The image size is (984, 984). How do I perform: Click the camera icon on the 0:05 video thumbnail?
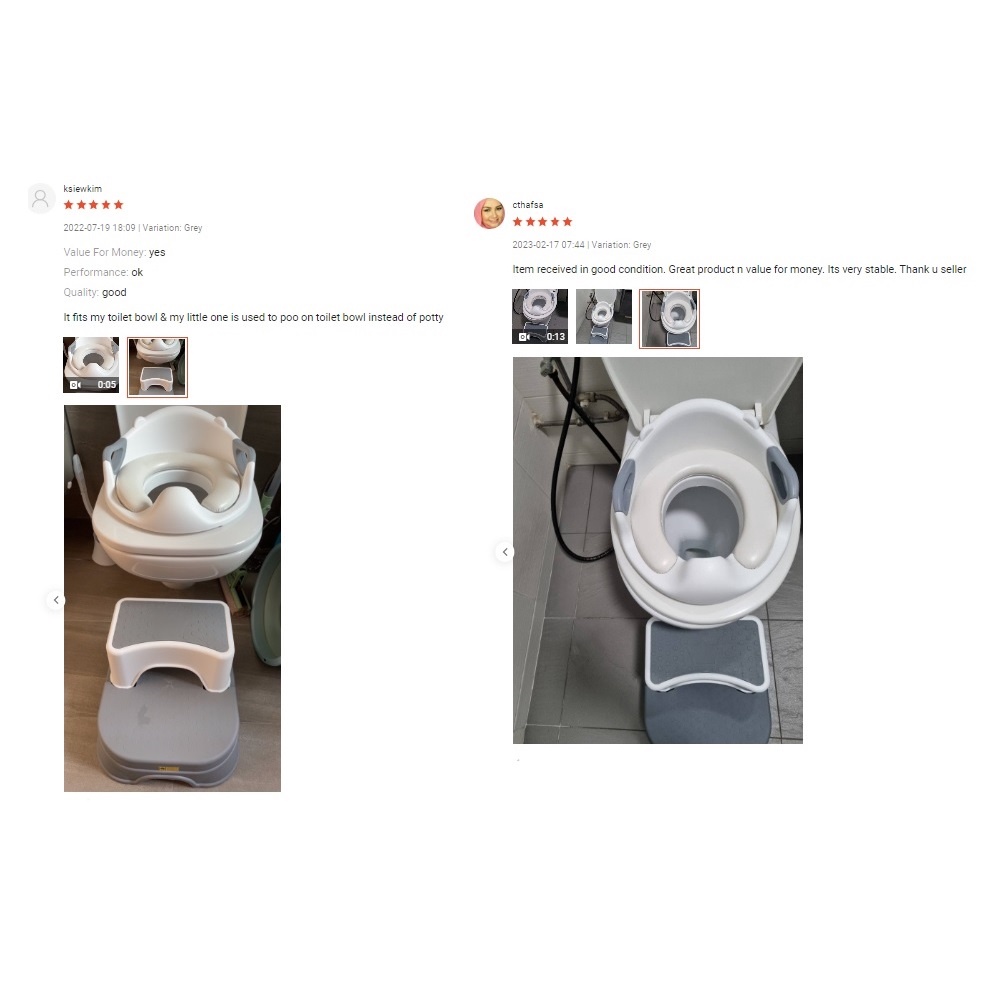[x=75, y=385]
